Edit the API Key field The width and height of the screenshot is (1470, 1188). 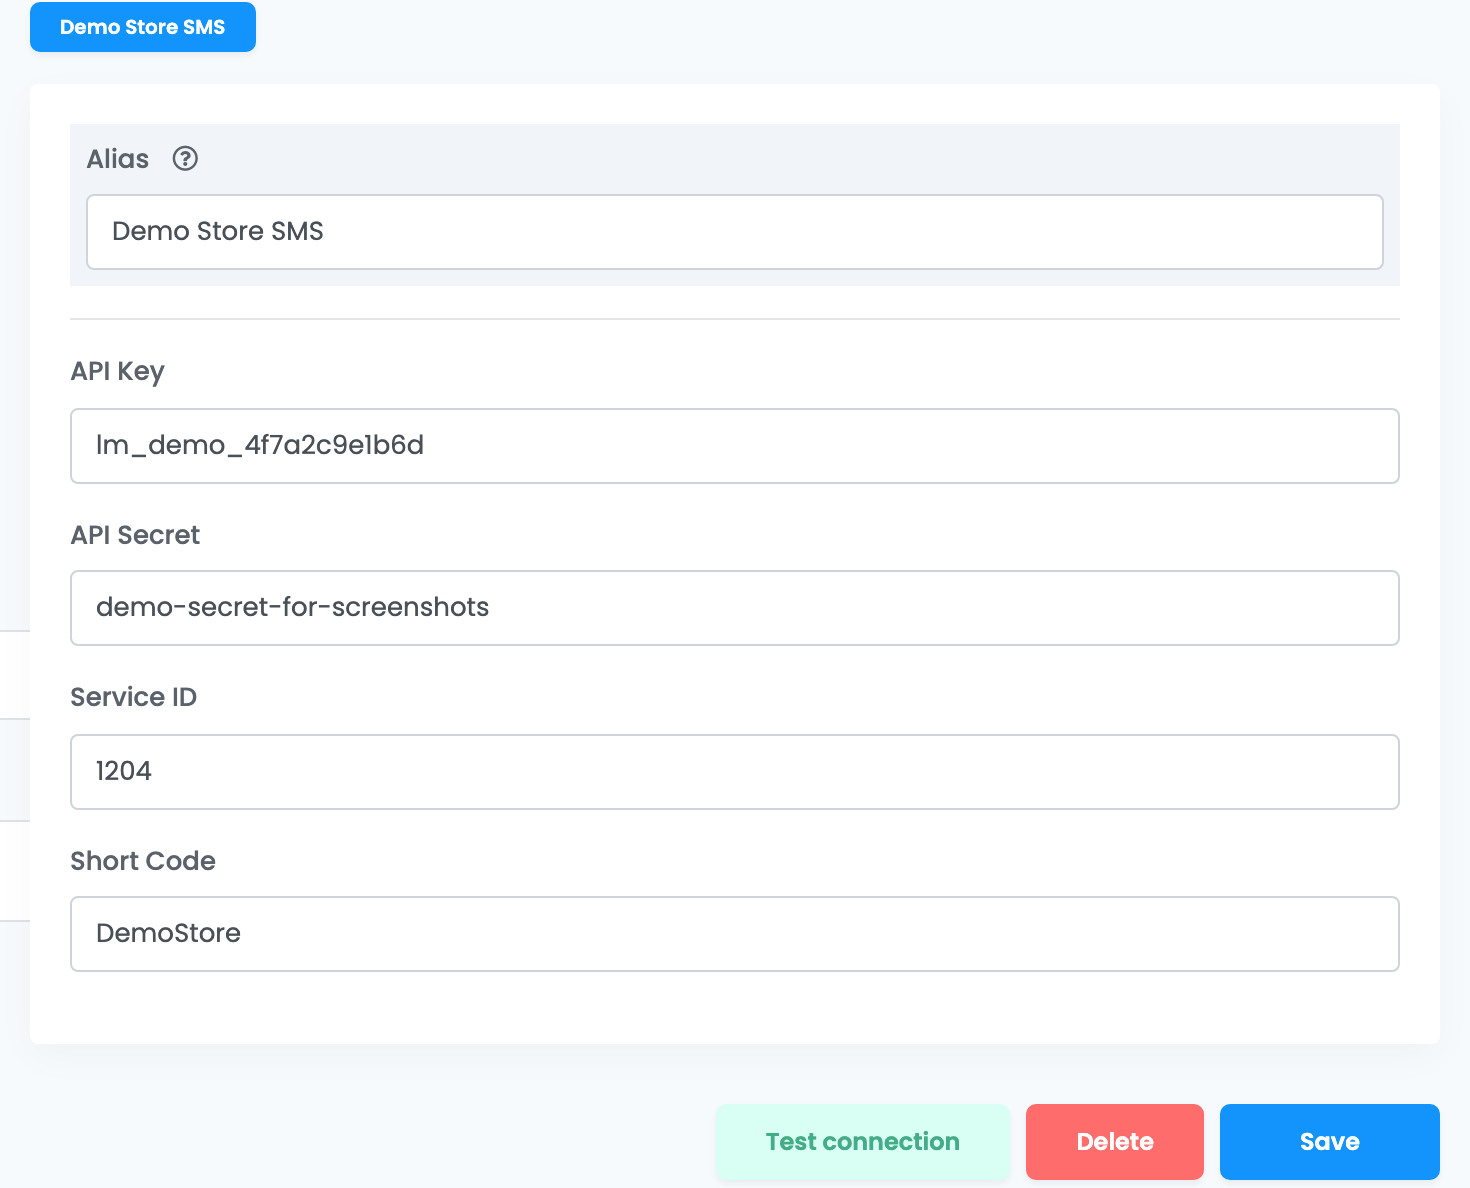(x=735, y=446)
